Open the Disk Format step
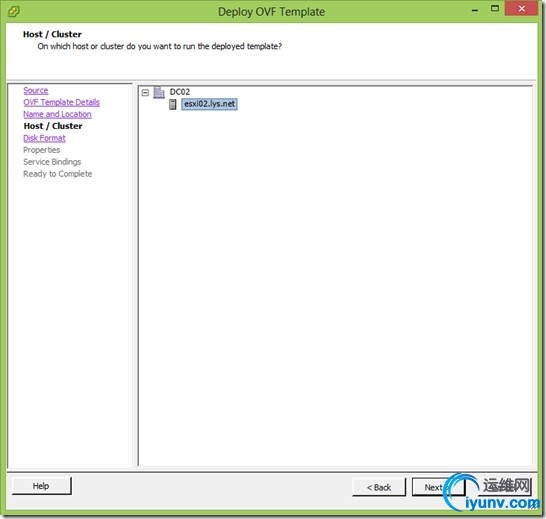Screen dimensions: 546x519 click(x=44, y=138)
